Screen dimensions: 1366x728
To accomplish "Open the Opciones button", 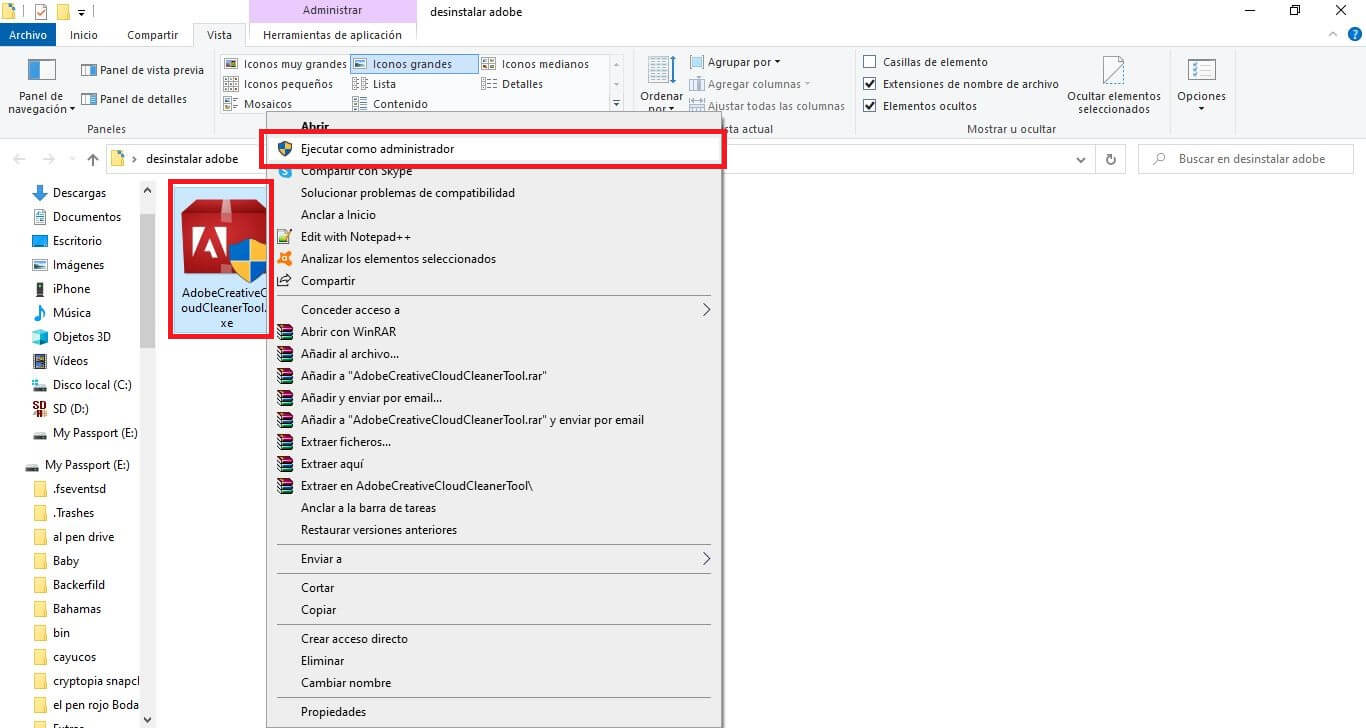I will click(1201, 86).
